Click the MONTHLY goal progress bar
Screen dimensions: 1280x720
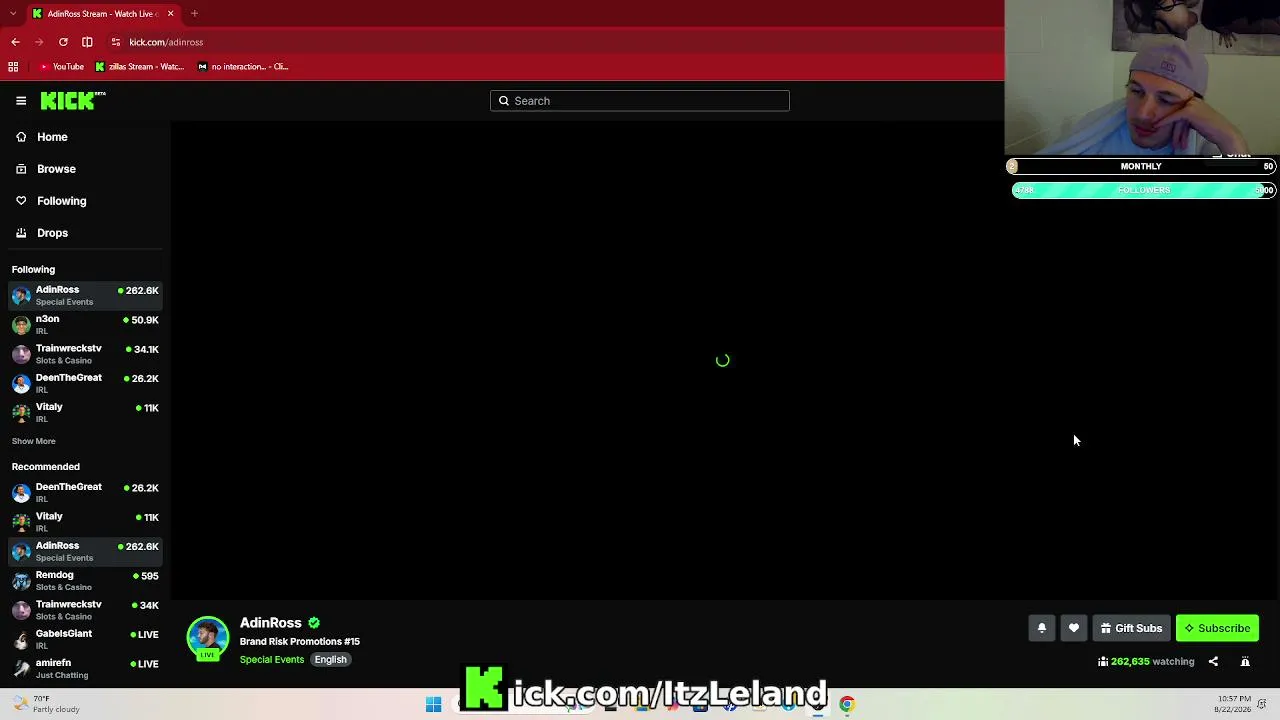coord(1141,166)
